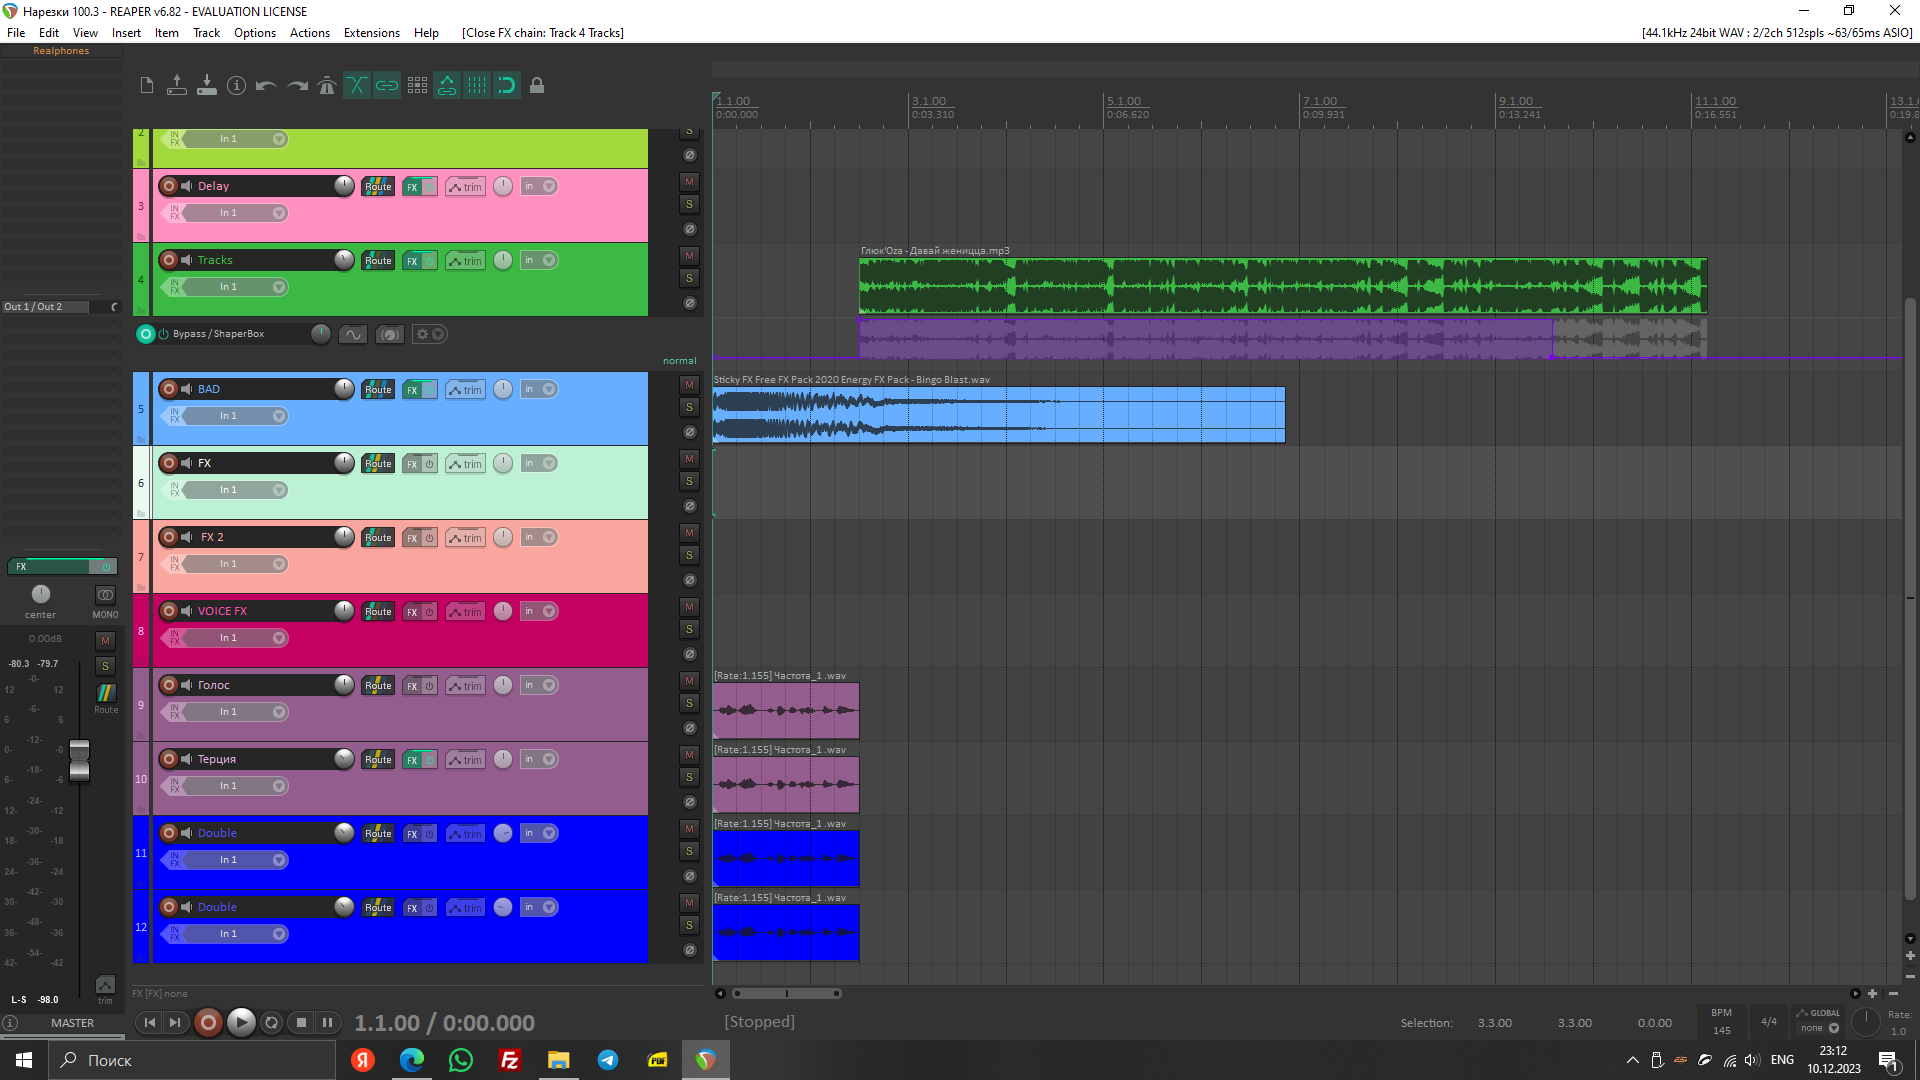Toggle the Bypass / ShaperBox envelope bypass

coord(164,334)
